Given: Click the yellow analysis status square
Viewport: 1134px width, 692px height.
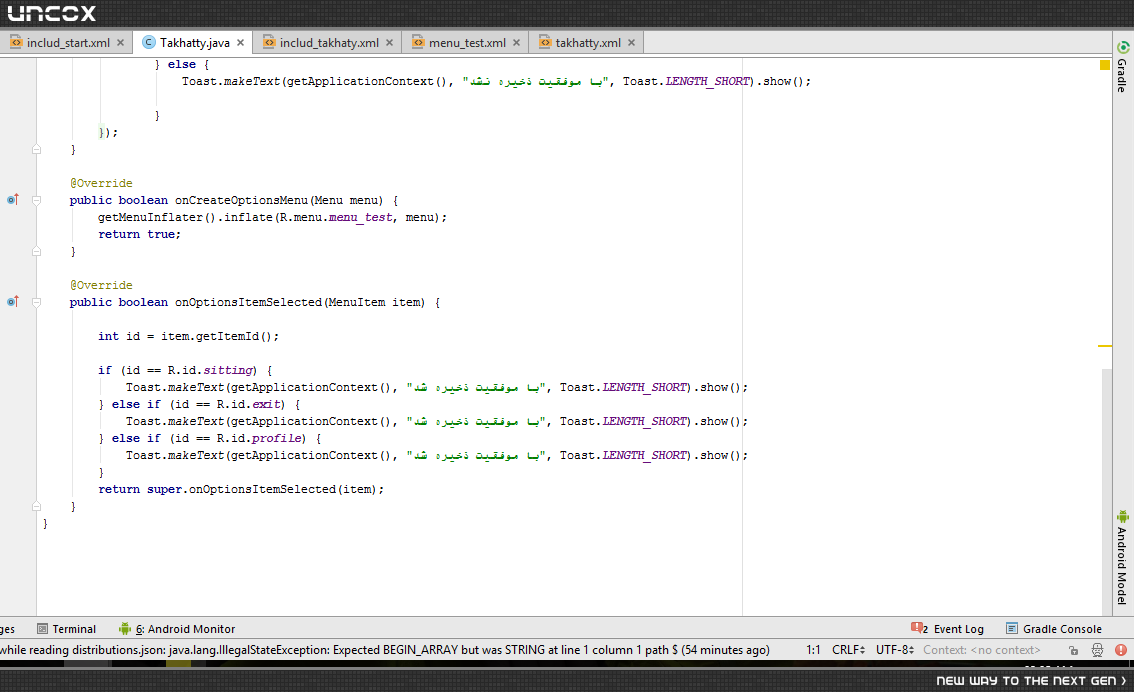Looking at the screenshot, I should 1104,65.
